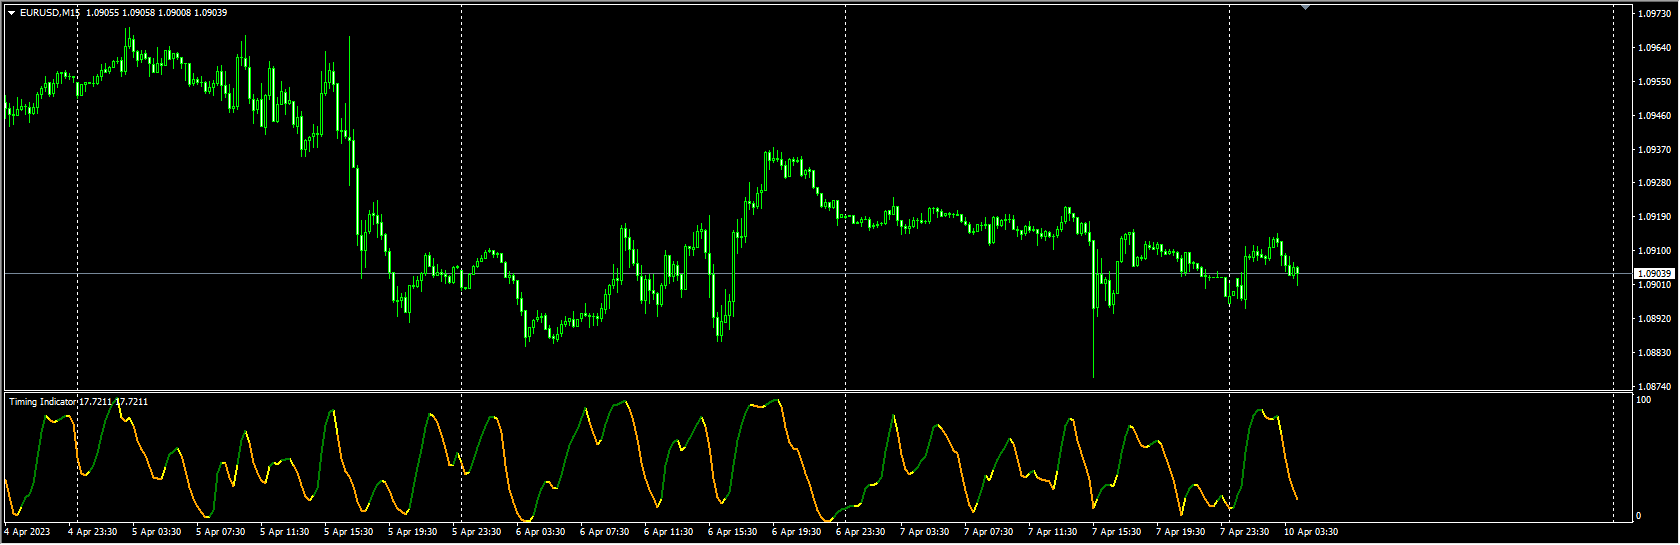1680x545 pixels.
Task: Click the 1.09190 price axis label
Action: tap(1655, 217)
